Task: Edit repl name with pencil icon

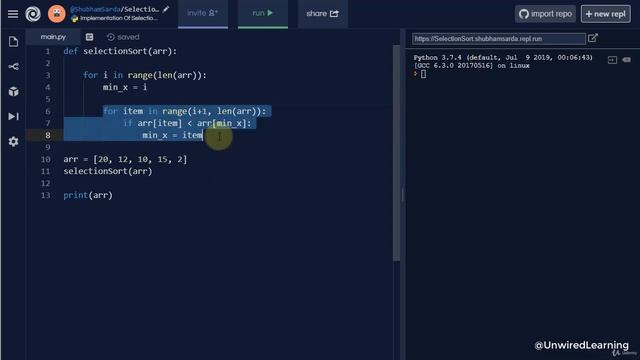Action: click(166, 9)
